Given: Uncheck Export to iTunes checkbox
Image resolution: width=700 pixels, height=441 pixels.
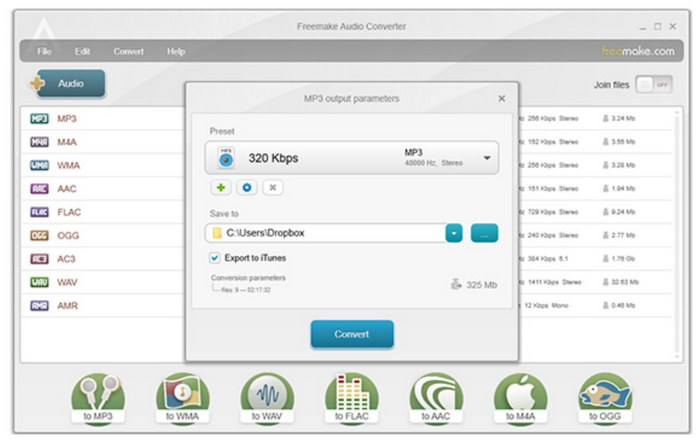Looking at the screenshot, I should (x=215, y=258).
